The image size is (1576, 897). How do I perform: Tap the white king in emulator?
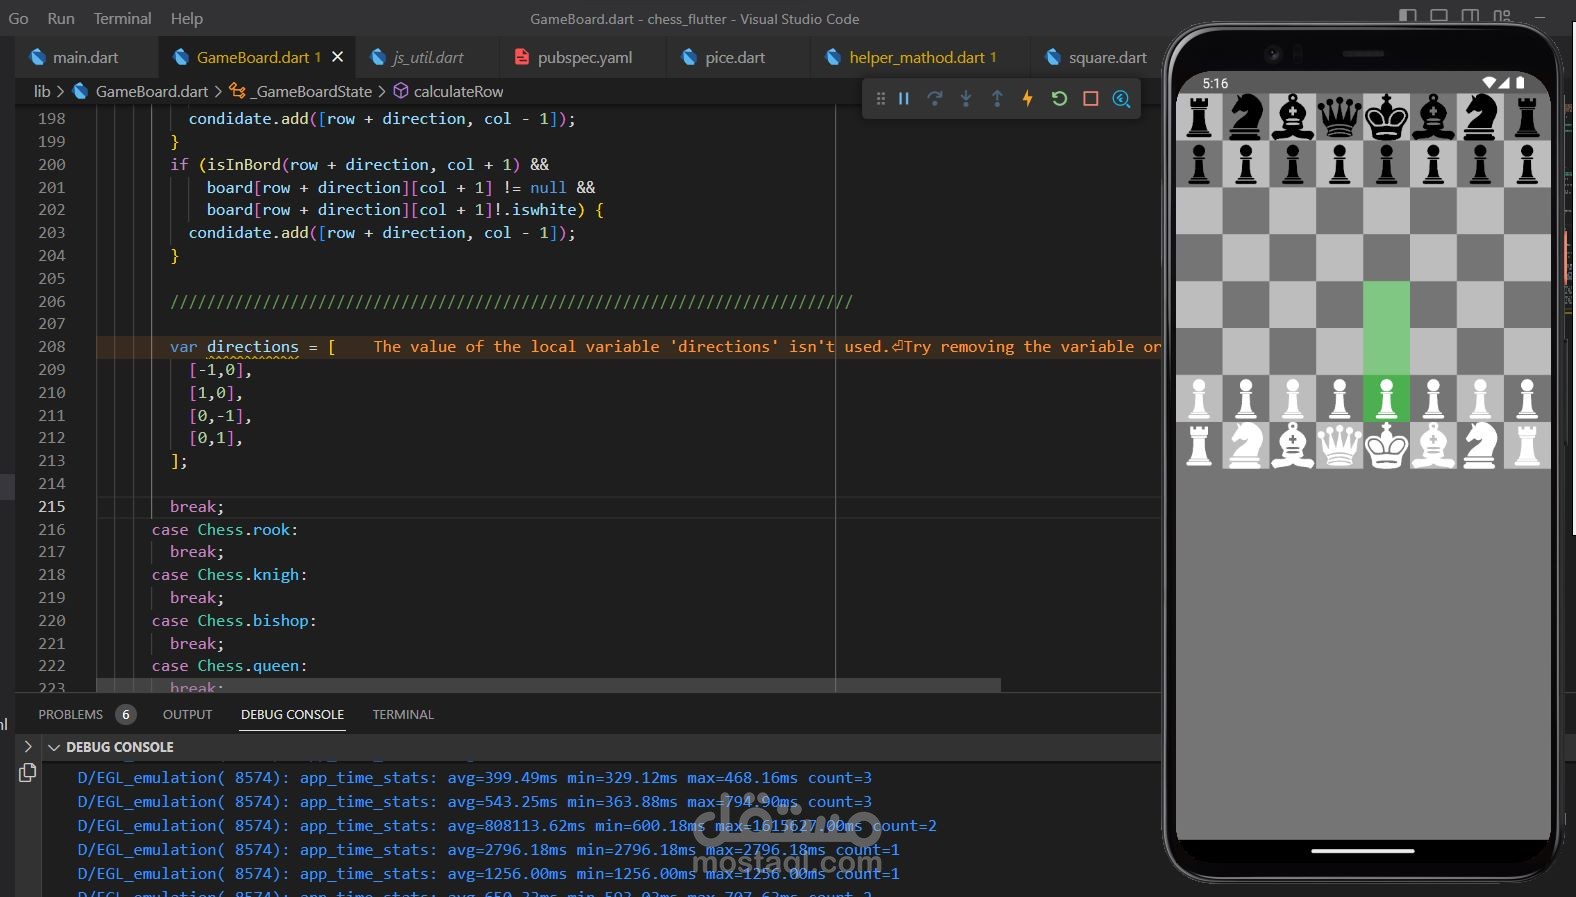1386,445
